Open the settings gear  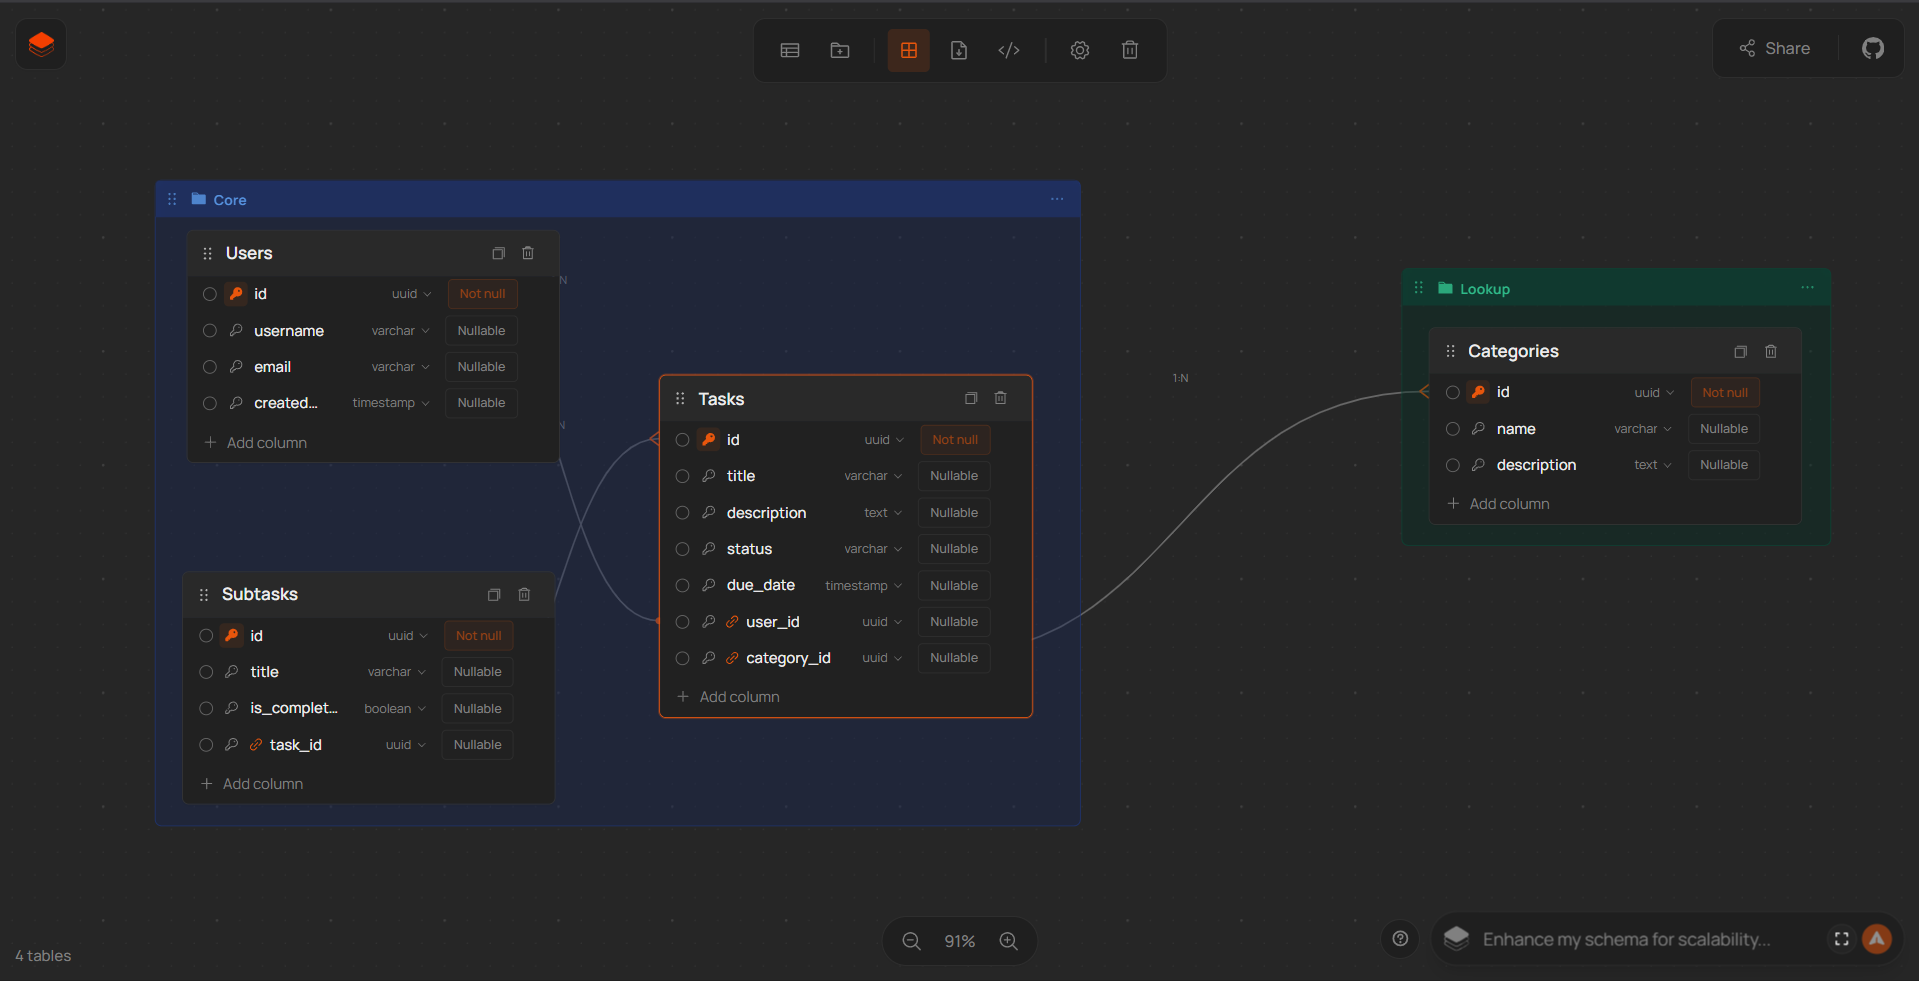click(x=1079, y=50)
